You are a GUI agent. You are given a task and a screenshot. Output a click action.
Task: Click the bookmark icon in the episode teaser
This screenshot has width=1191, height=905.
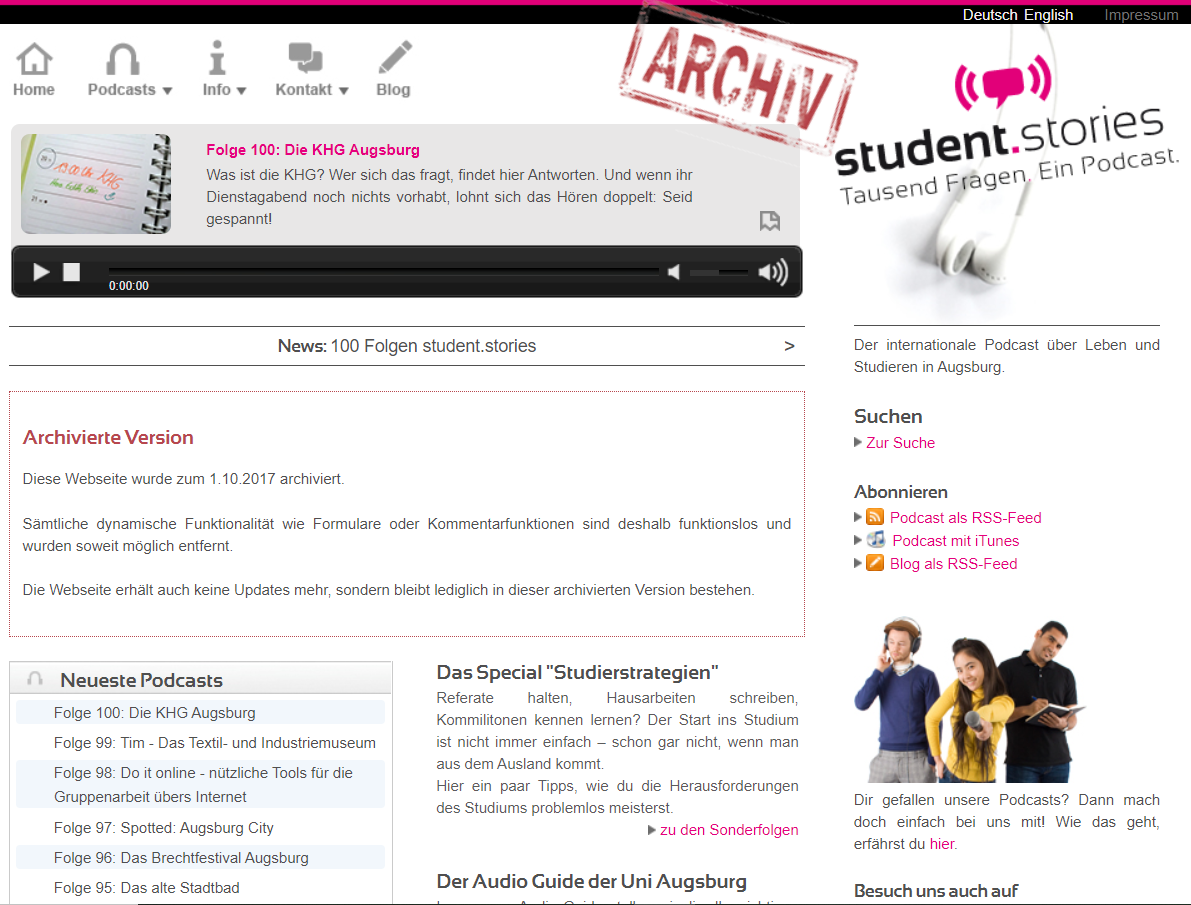(x=769, y=221)
